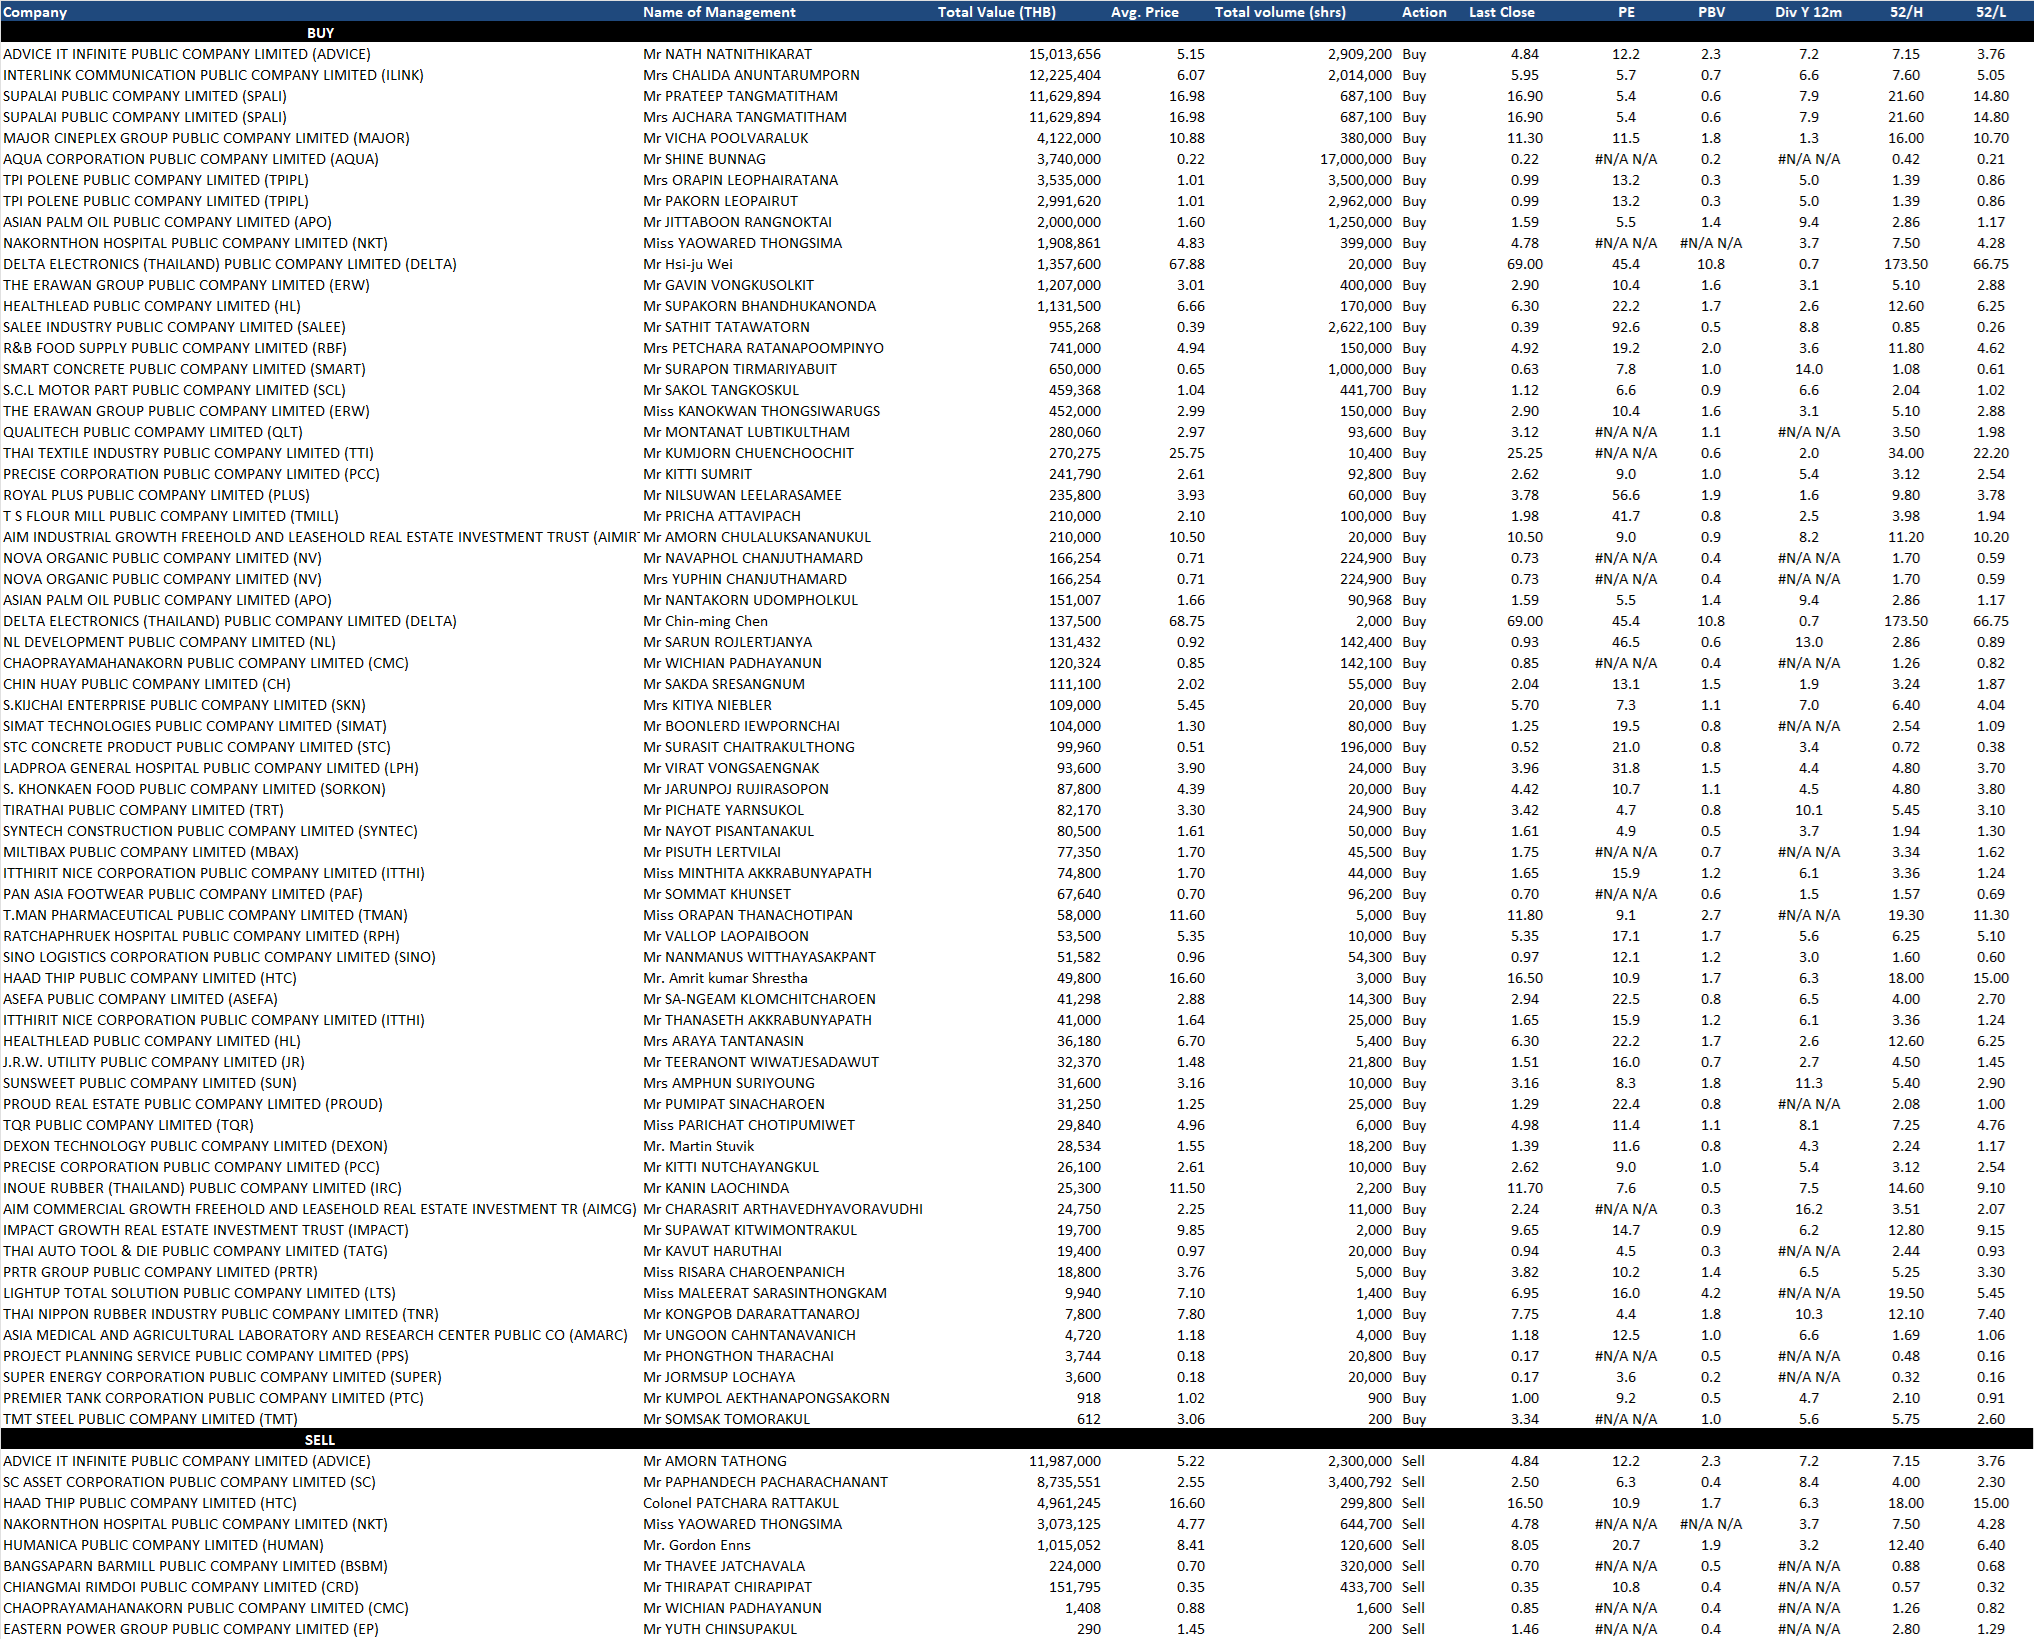2034x1639 pixels.
Task: Select the Avg. Price column header
Action: 1144,12
